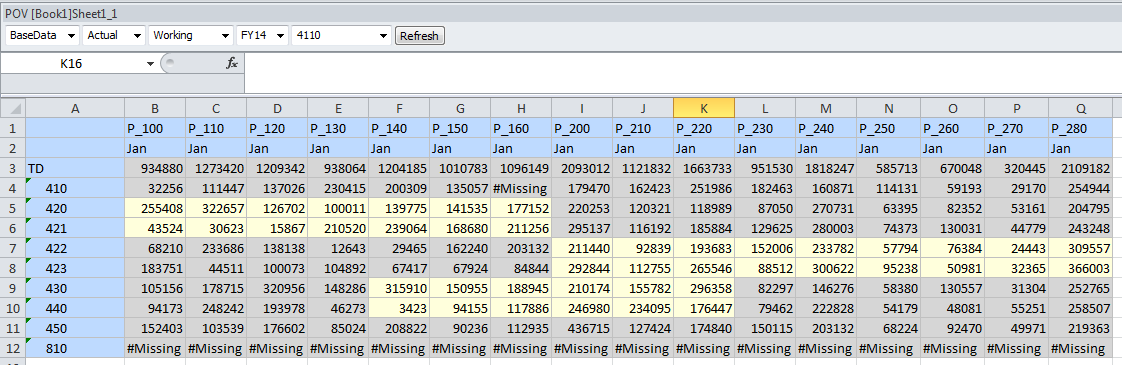Click the 421 row label cell

tap(75, 228)
